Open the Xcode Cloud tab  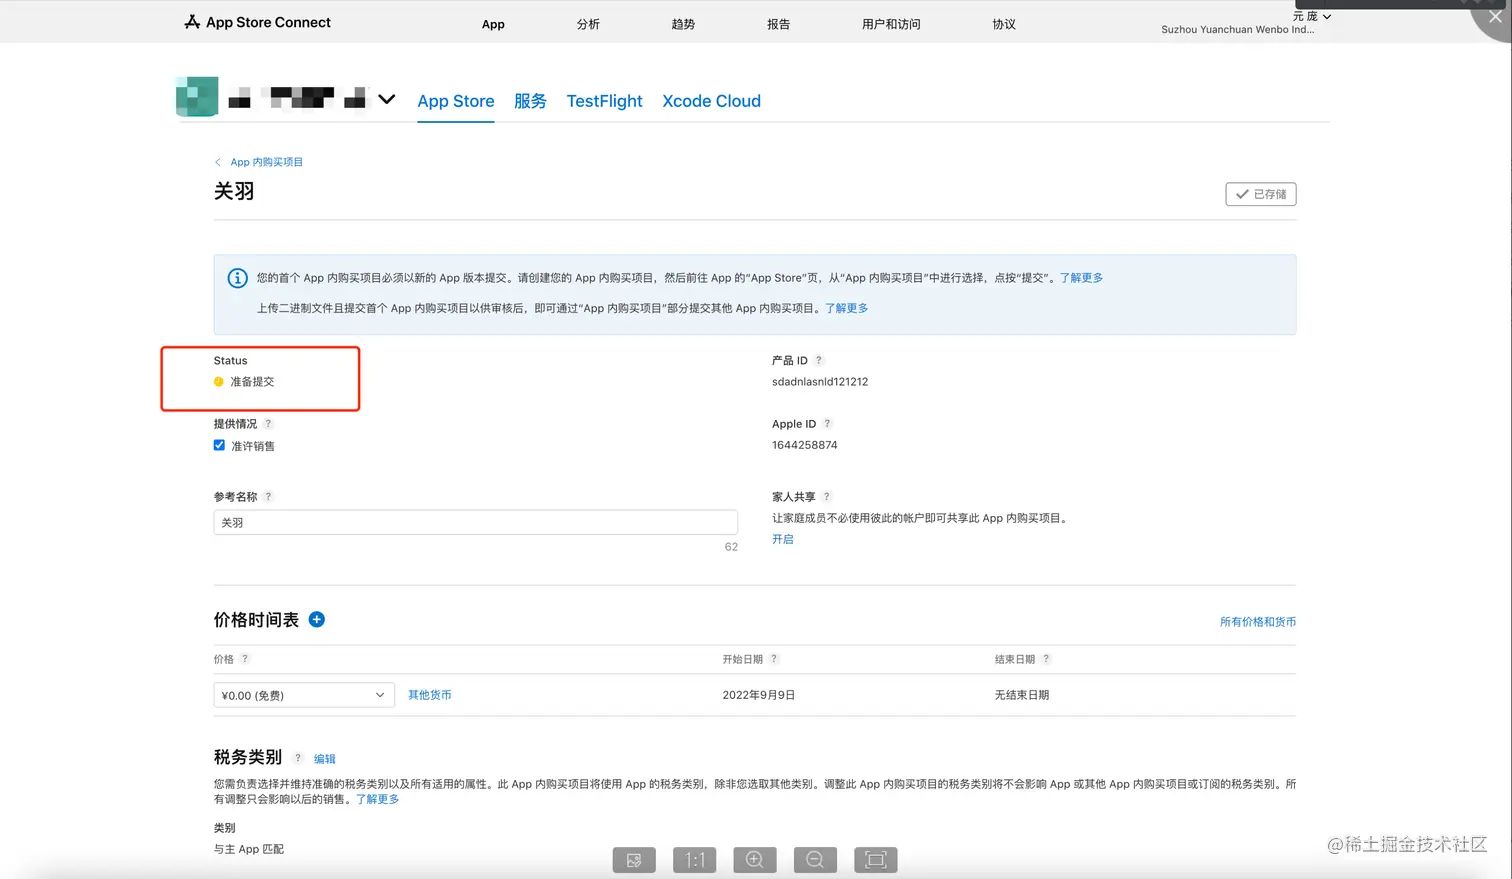pyautogui.click(x=711, y=101)
